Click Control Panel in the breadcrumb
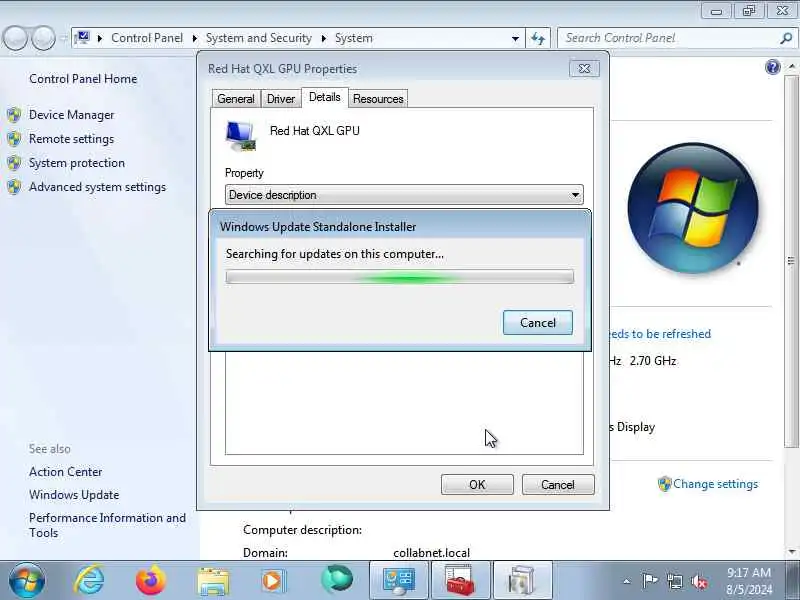800x600 pixels. 147,38
